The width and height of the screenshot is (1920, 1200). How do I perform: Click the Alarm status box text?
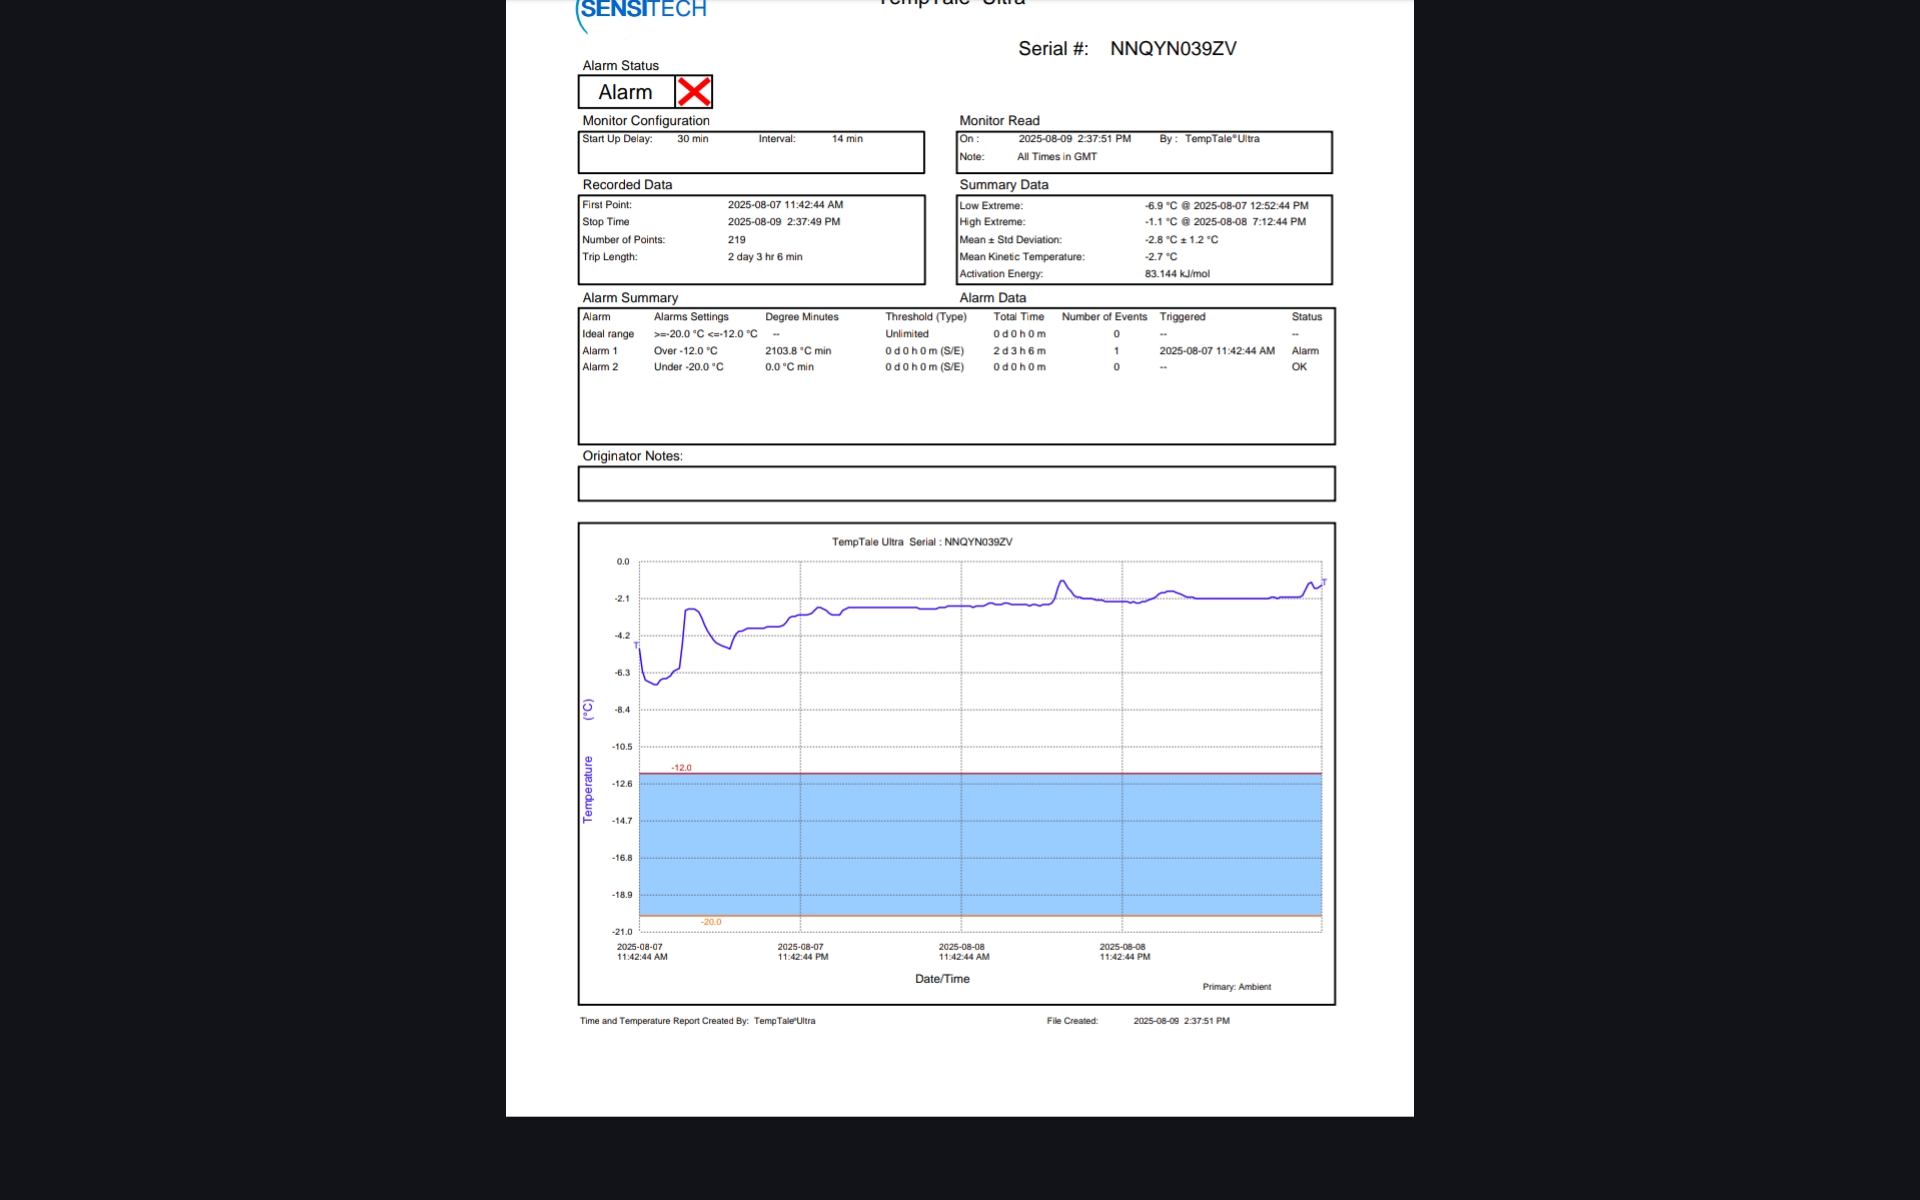(x=625, y=92)
